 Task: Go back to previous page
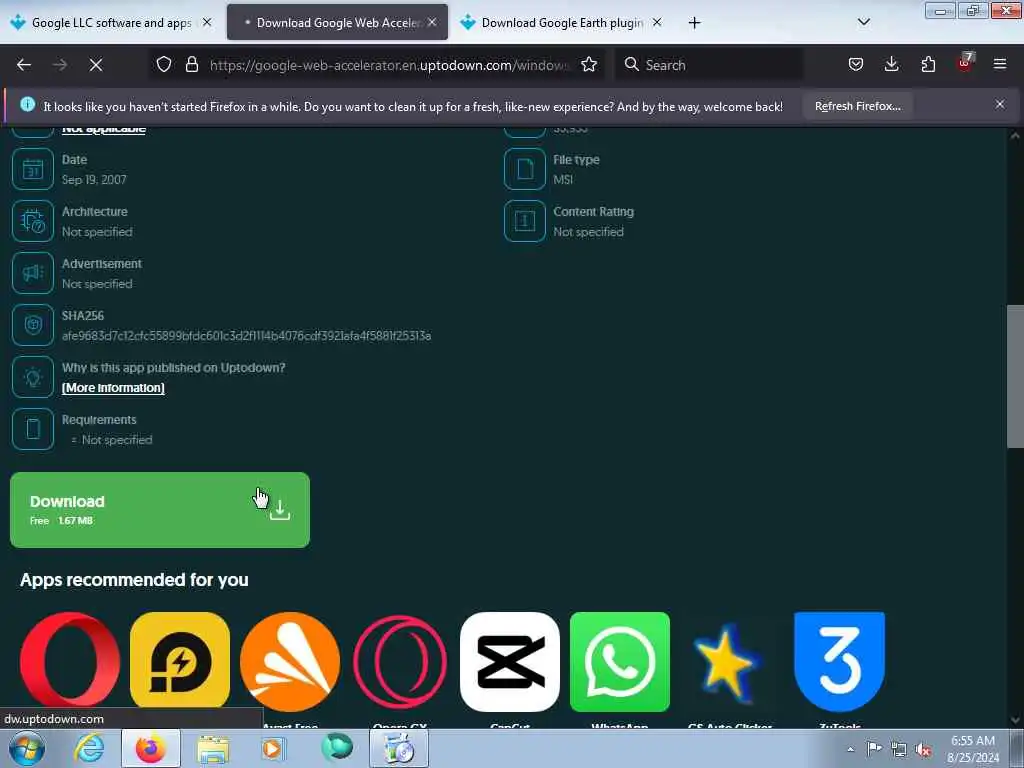click(x=24, y=65)
